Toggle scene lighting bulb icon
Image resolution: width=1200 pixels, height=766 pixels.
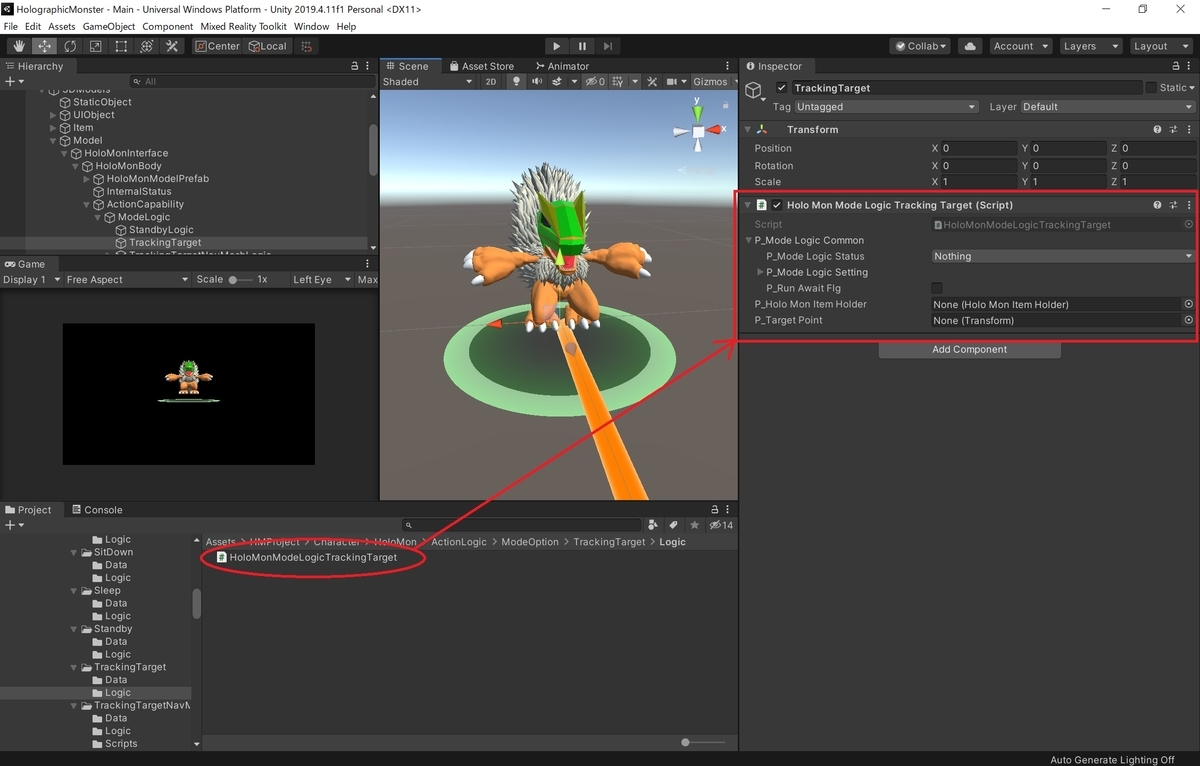click(x=516, y=82)
